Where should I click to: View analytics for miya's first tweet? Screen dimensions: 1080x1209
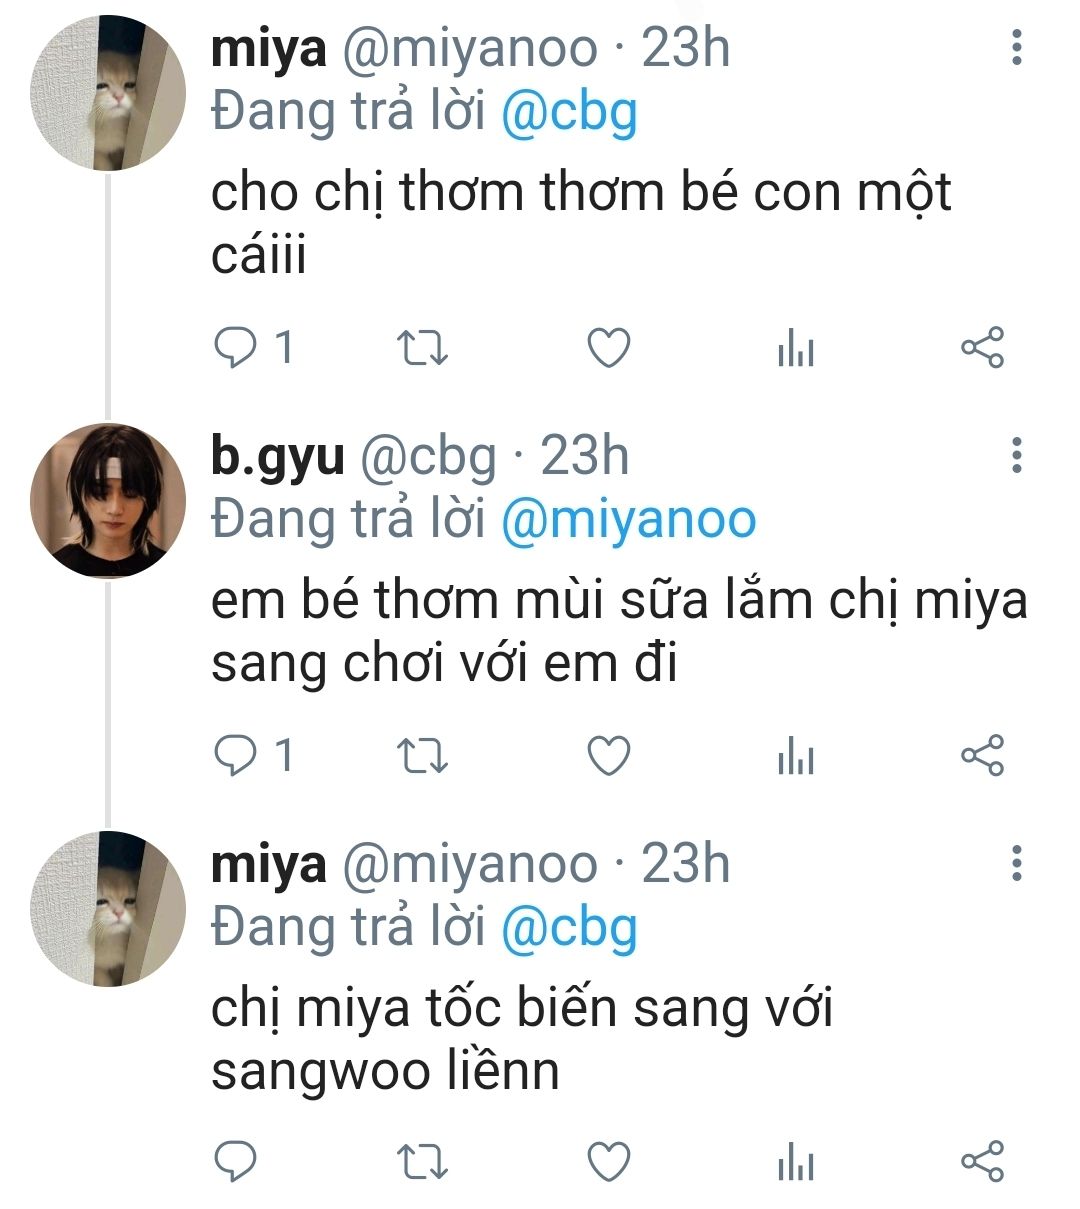pos(796,350)
